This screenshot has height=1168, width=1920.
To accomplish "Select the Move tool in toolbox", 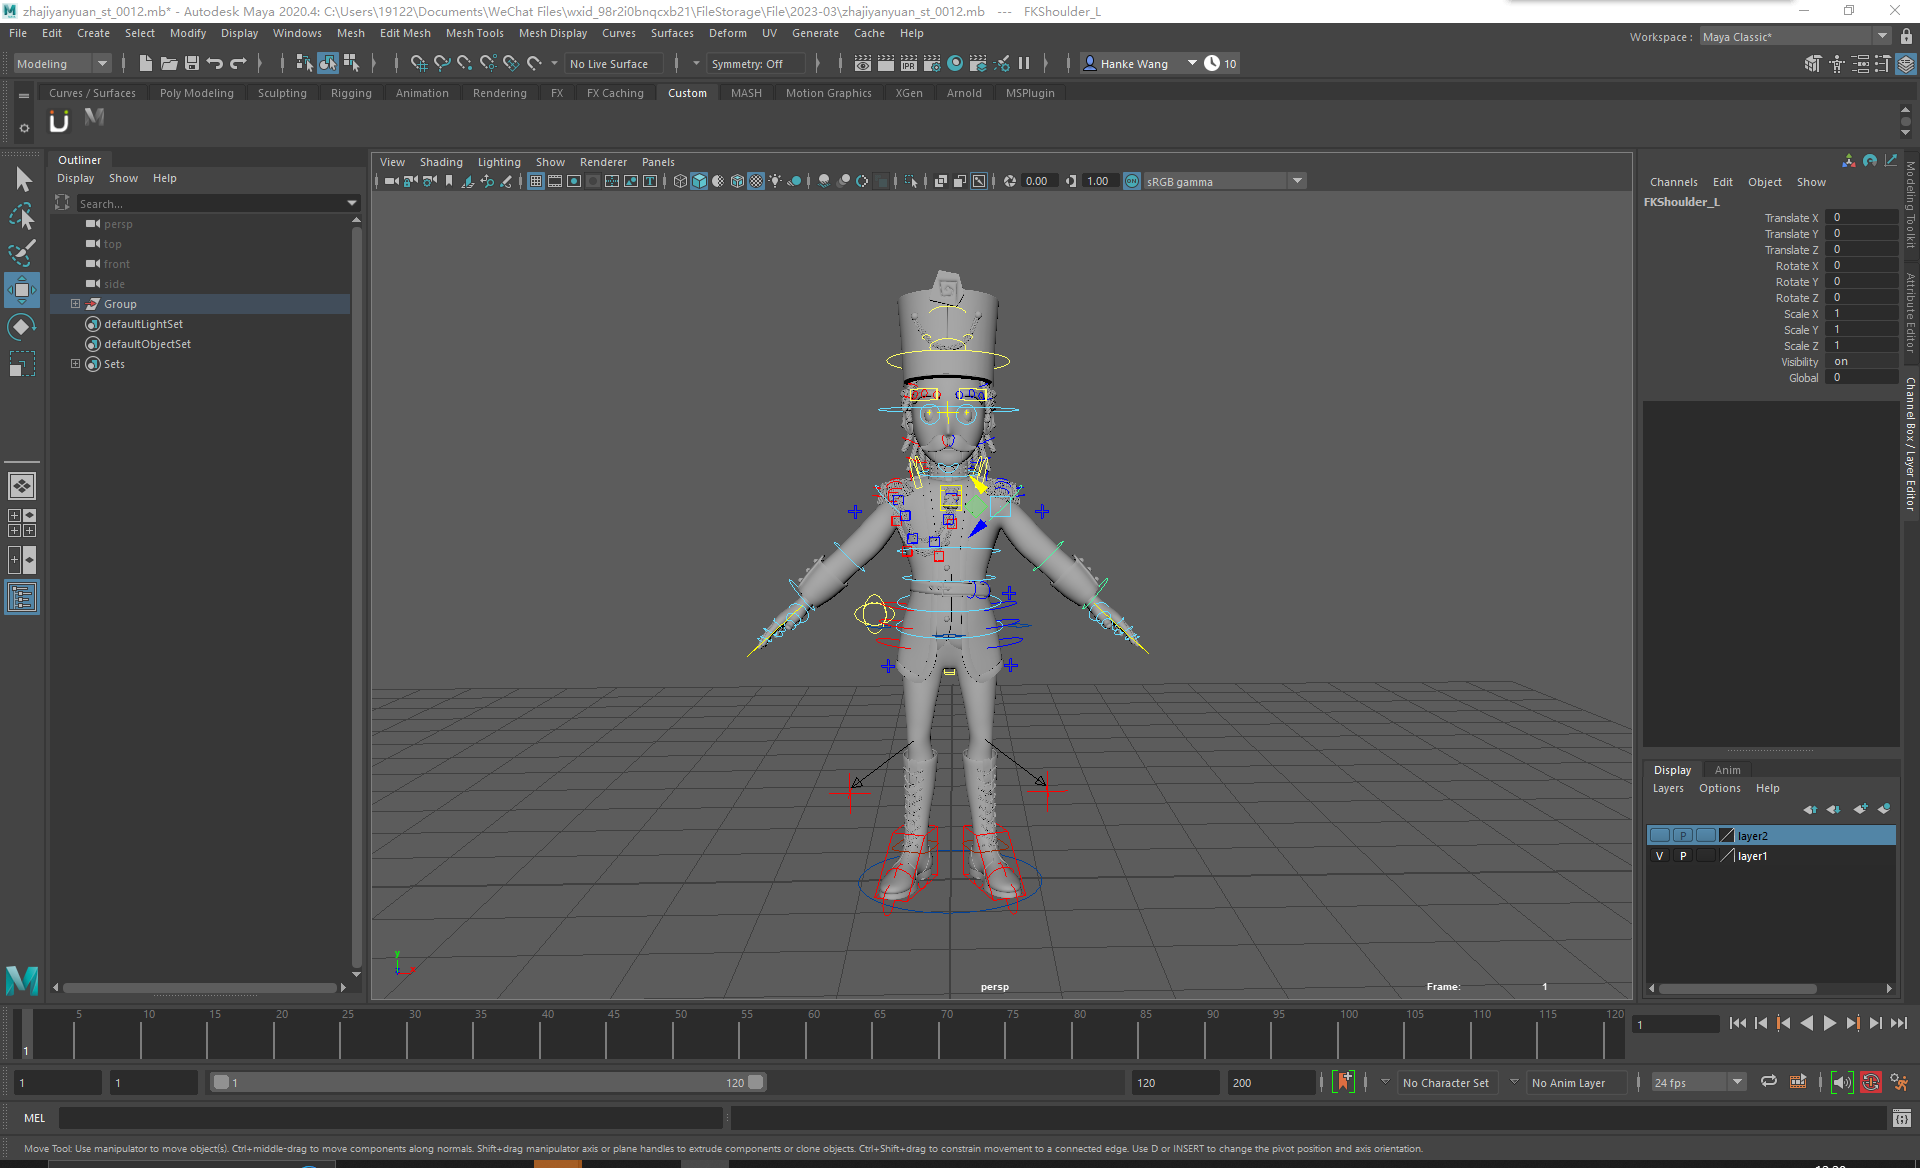I will 21,290.
